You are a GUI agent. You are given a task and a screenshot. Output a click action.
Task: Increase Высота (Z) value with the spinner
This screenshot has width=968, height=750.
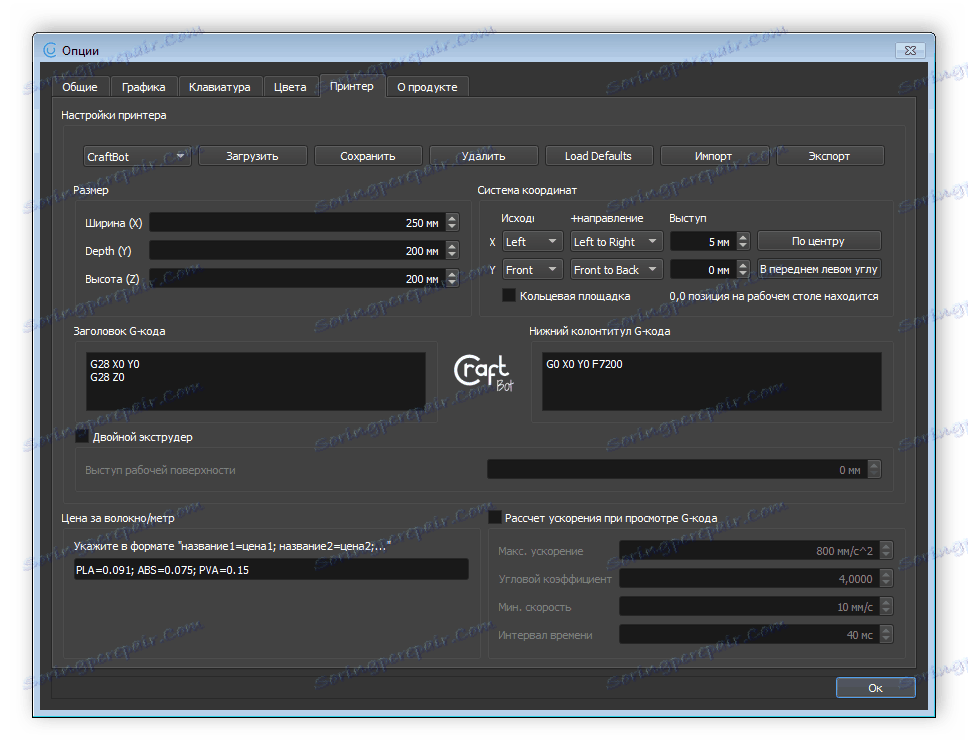452,274
